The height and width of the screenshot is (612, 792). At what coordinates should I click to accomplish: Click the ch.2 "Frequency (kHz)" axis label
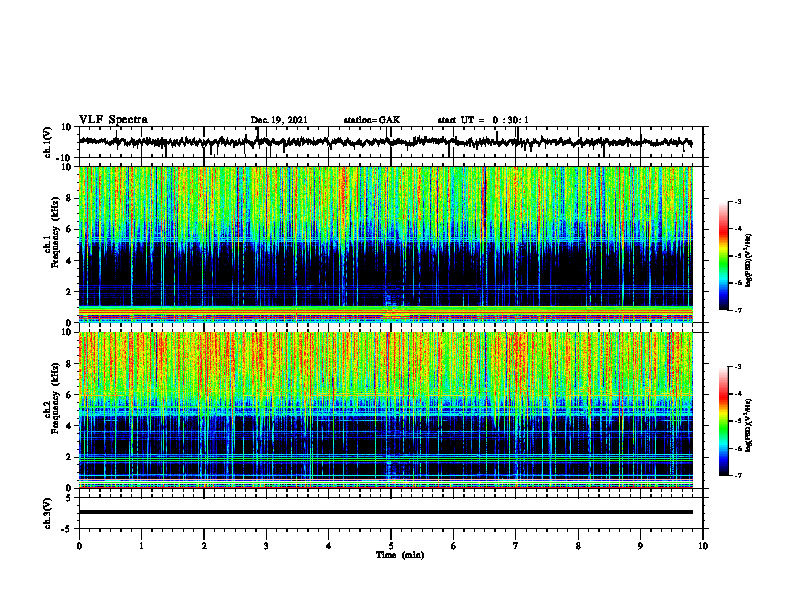[55, 398]
